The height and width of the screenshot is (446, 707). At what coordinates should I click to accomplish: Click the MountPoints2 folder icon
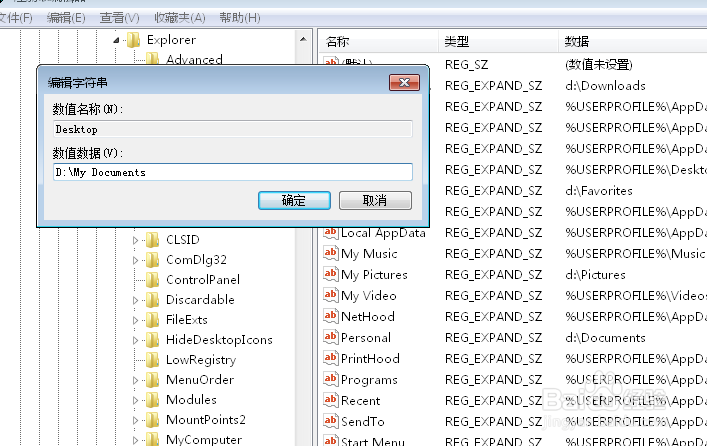tap(152, 420)
